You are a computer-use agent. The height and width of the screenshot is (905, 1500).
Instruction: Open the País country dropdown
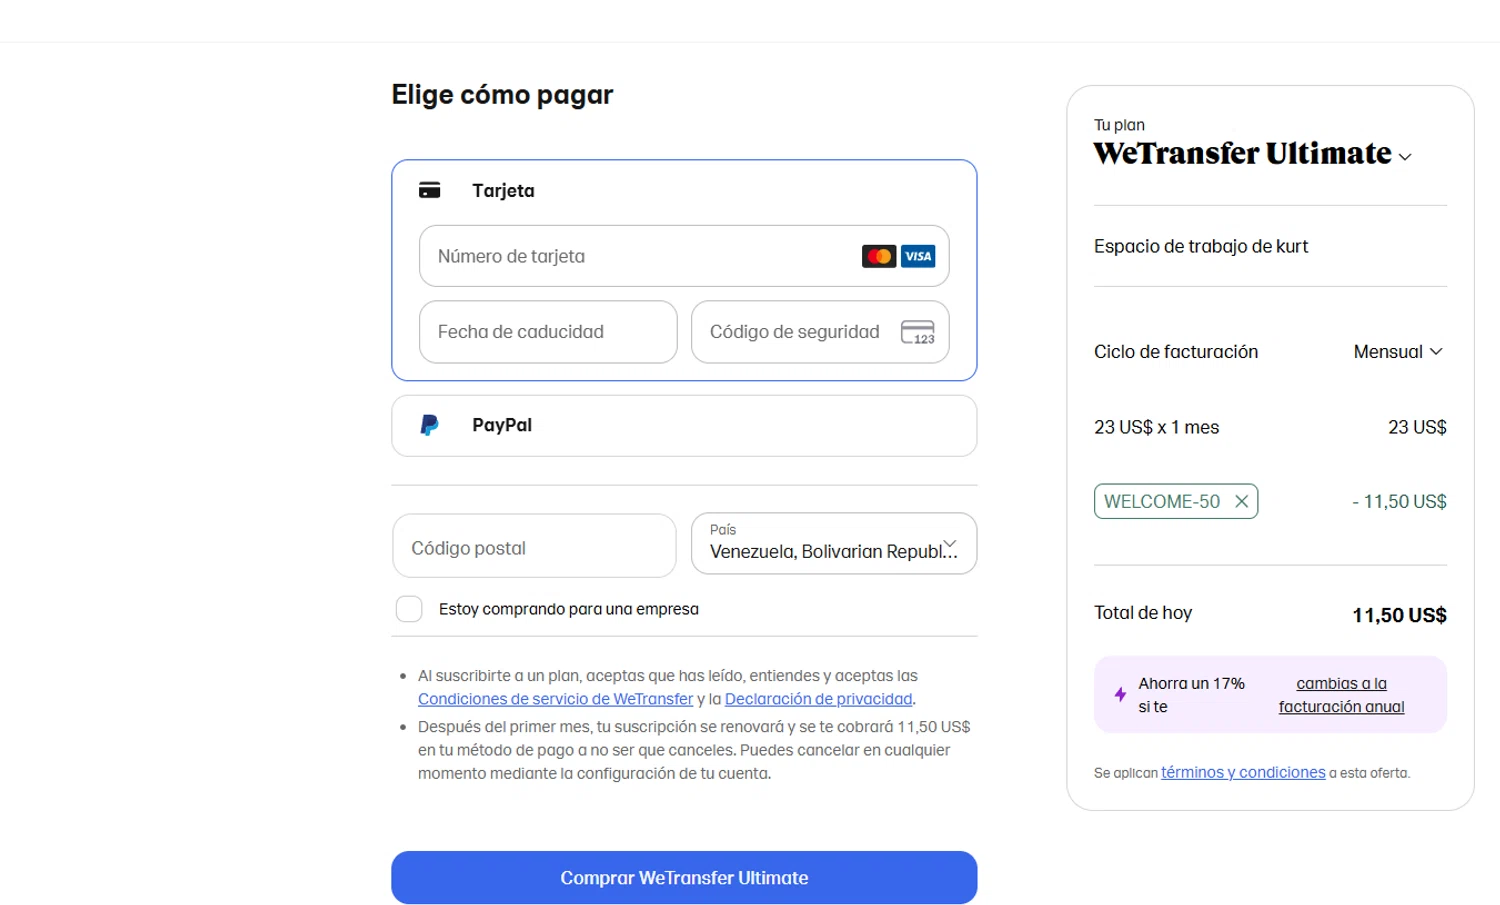pos(834,543)
